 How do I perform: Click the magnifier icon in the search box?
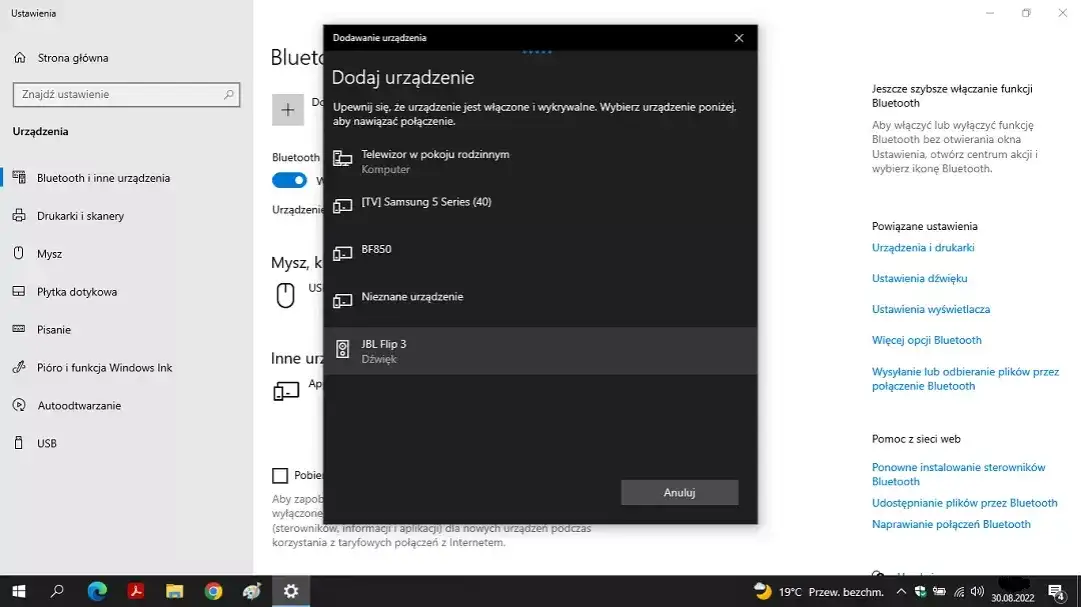tap(230, 94)
